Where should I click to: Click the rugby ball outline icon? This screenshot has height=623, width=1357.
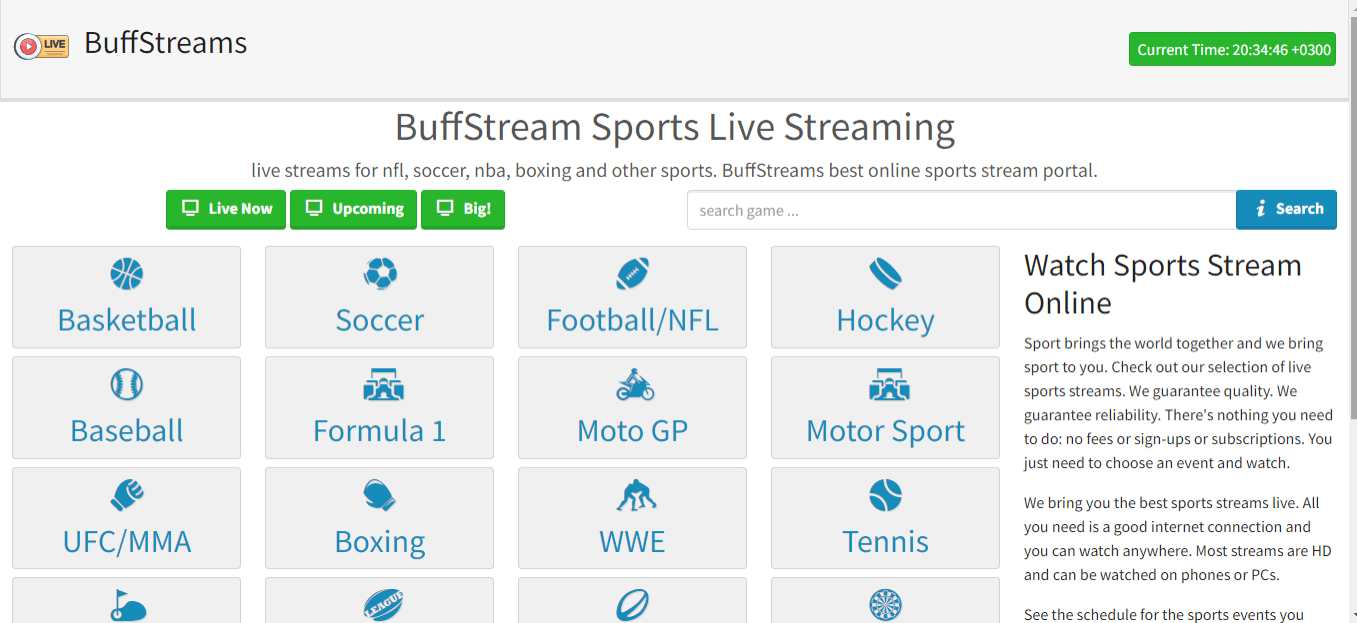(x=633, y=605)
